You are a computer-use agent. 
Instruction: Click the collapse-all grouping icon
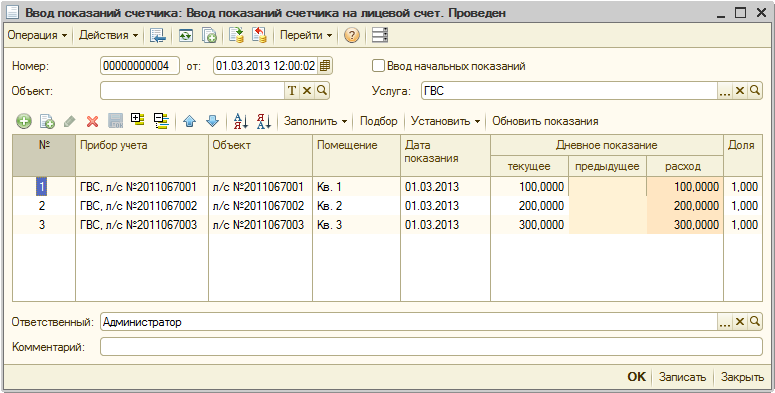161,121
